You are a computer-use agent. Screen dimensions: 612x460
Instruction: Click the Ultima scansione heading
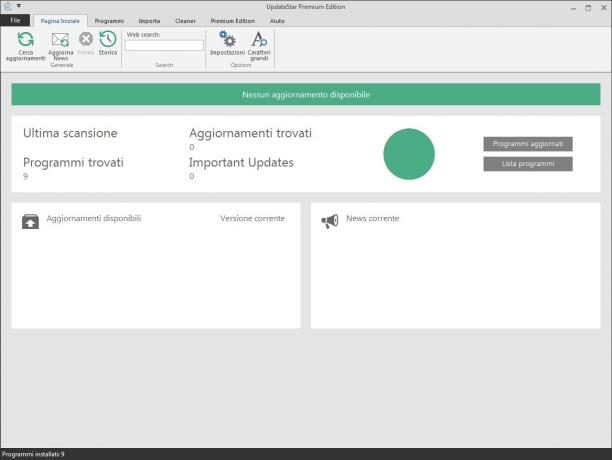pos(70,133)
